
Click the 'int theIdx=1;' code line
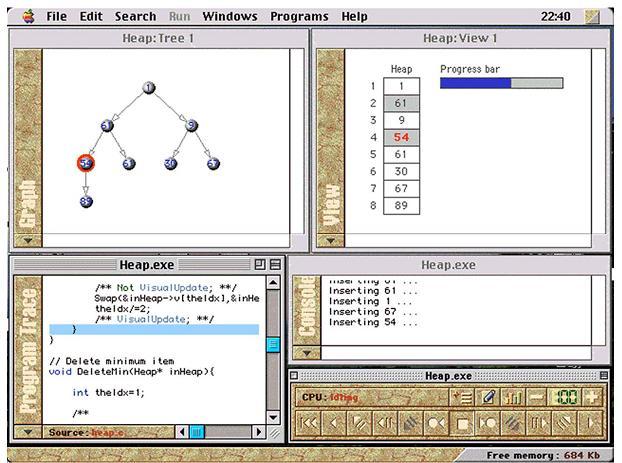[108, 392]
